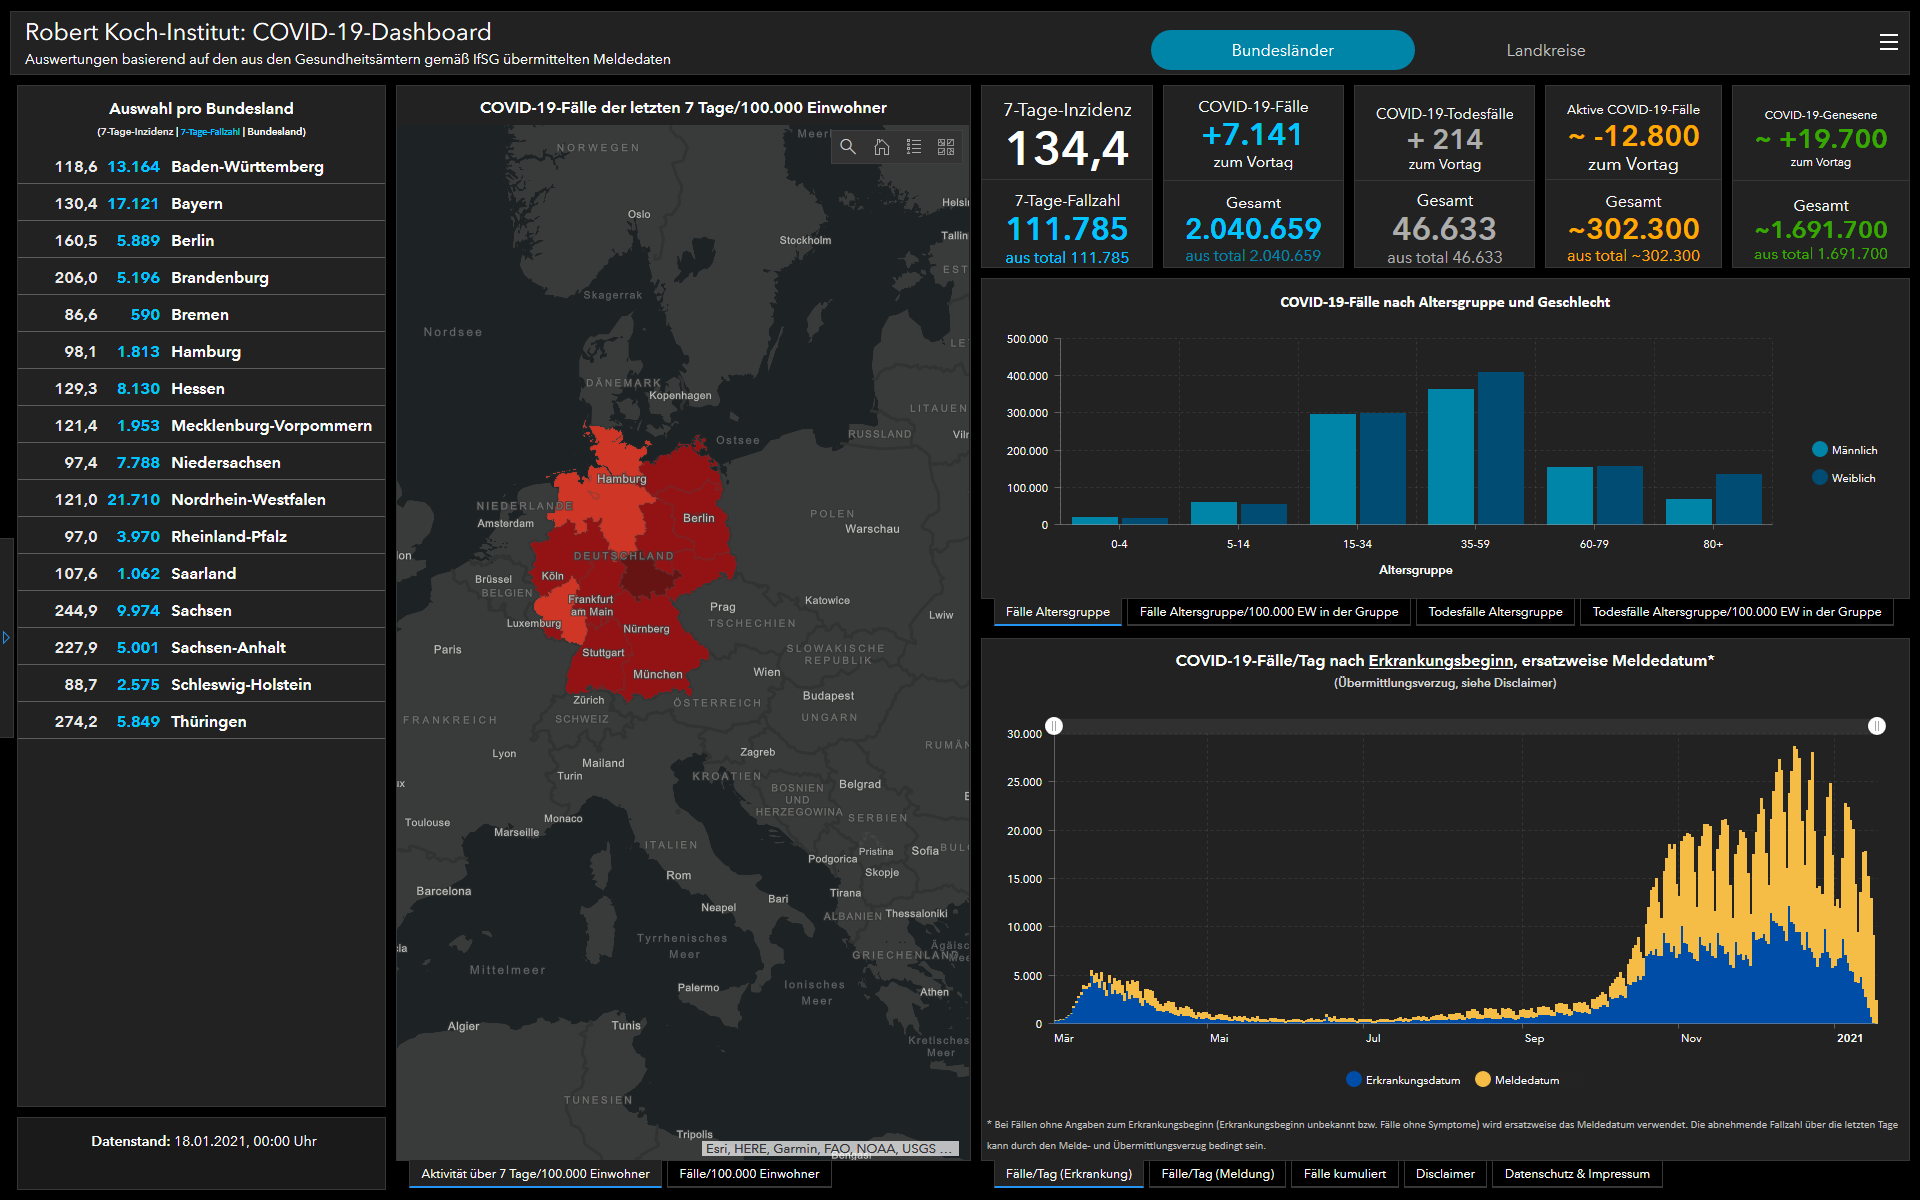Open Fälle Altersgruppe/100.000 EW tab
This screenshot has height=1200, width=1920.
(x=1269, y=612)
